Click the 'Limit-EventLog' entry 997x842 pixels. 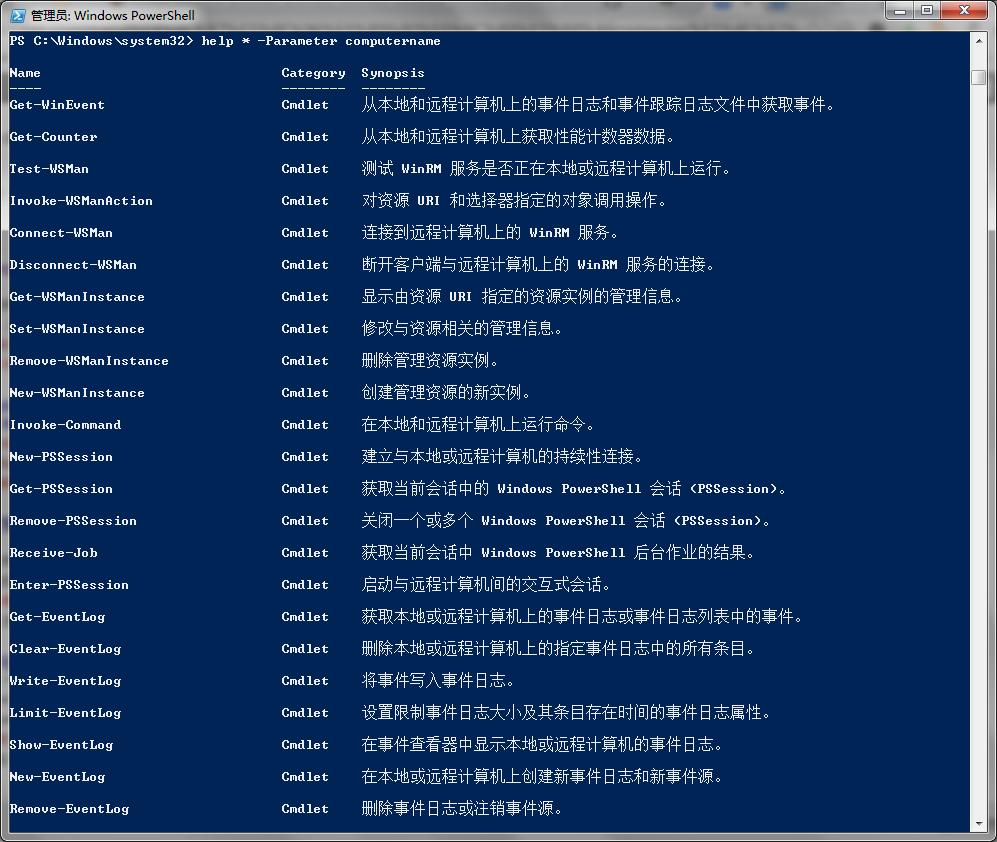point(65,713)
